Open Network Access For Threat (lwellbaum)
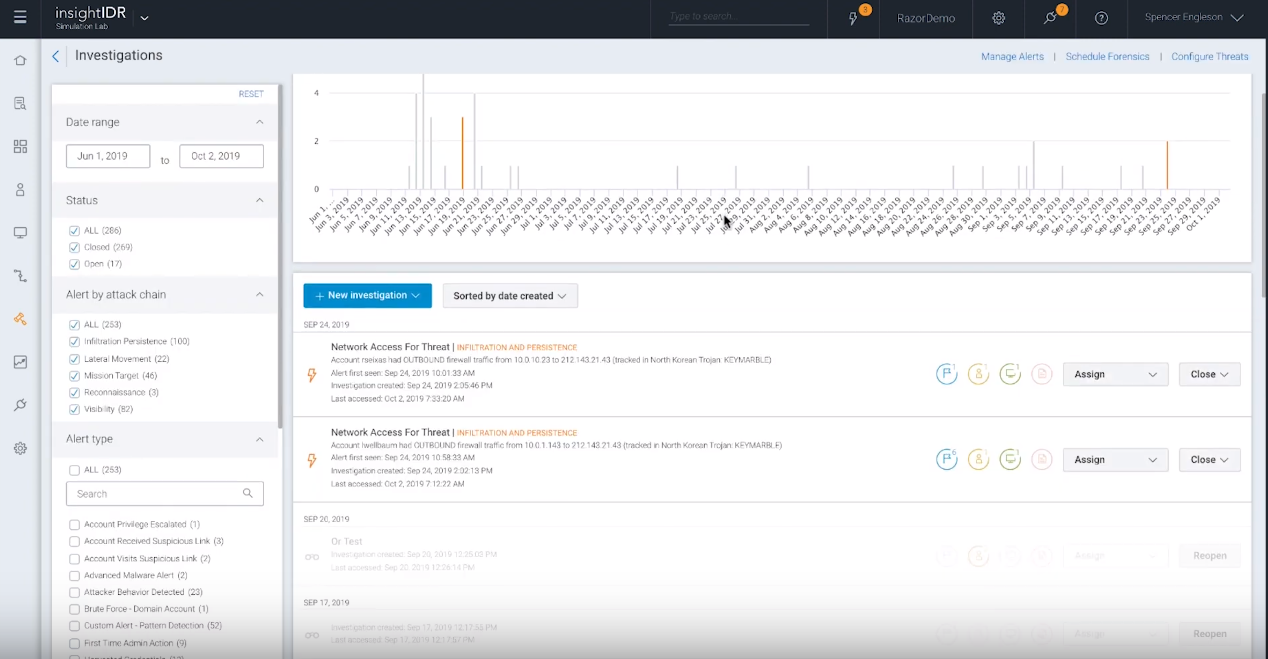The width and height of the screenshot is (1268, 659). tap(390, 432)
